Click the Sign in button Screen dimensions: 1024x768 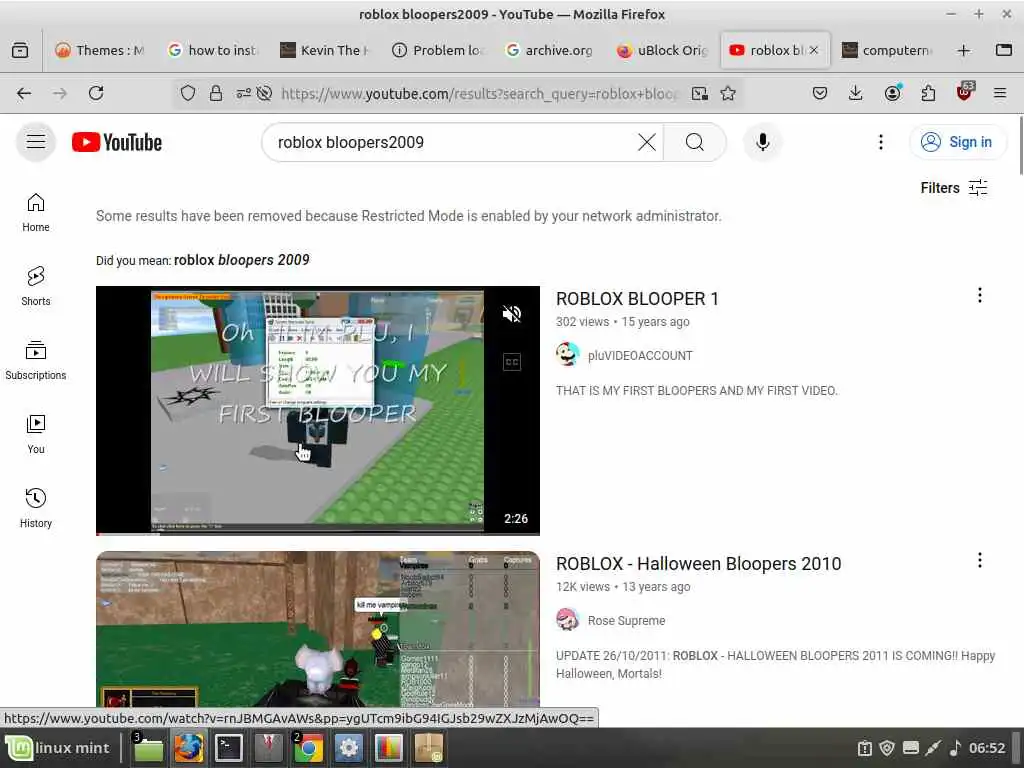tap(957, 142)
